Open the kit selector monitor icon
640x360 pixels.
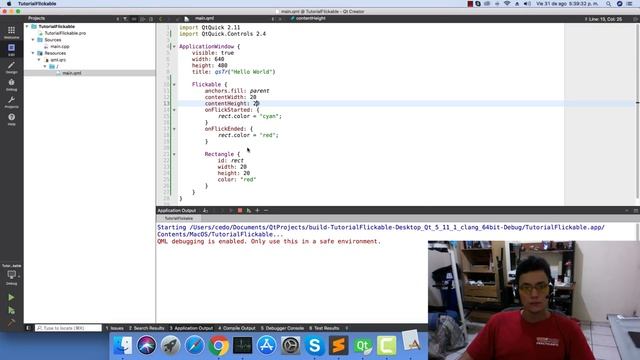pos(11,275)
